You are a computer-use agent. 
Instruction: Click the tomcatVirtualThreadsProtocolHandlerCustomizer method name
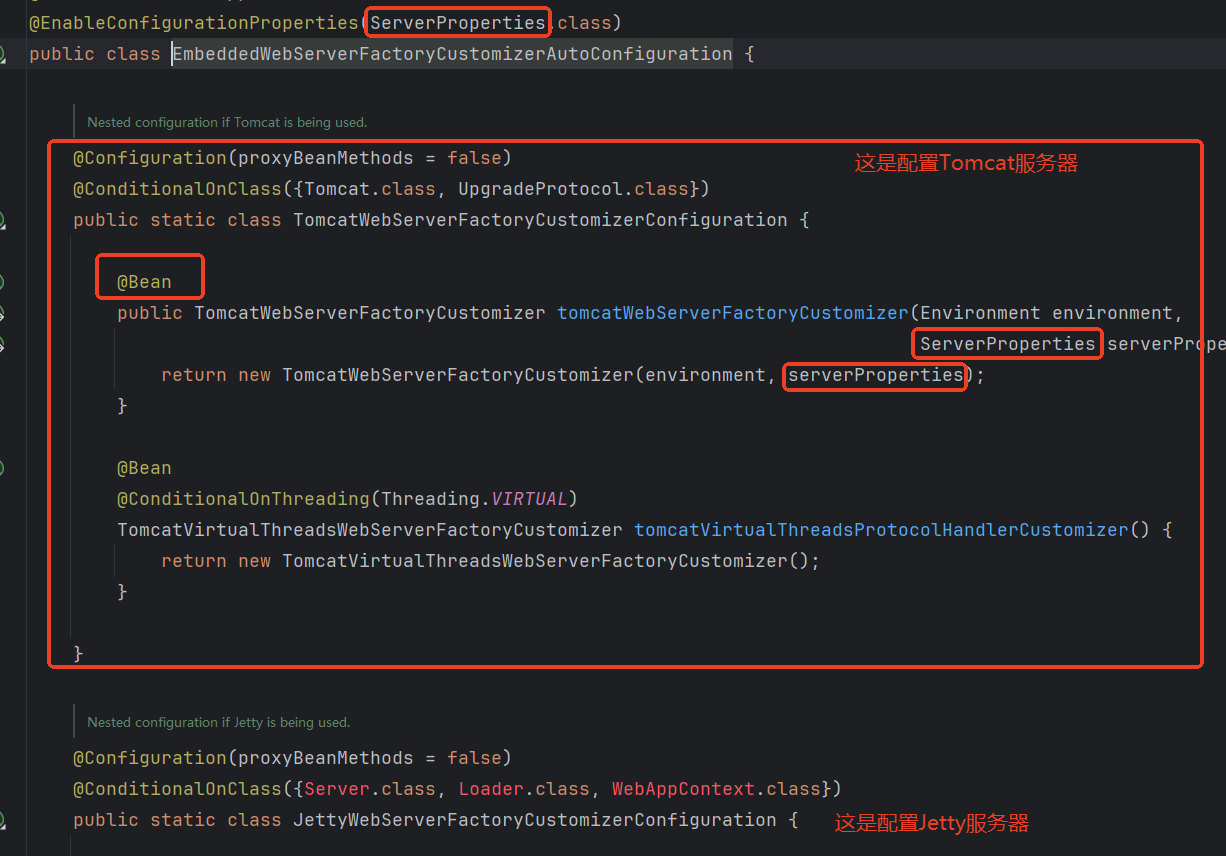pyautogui.click(x=881, y=530)
